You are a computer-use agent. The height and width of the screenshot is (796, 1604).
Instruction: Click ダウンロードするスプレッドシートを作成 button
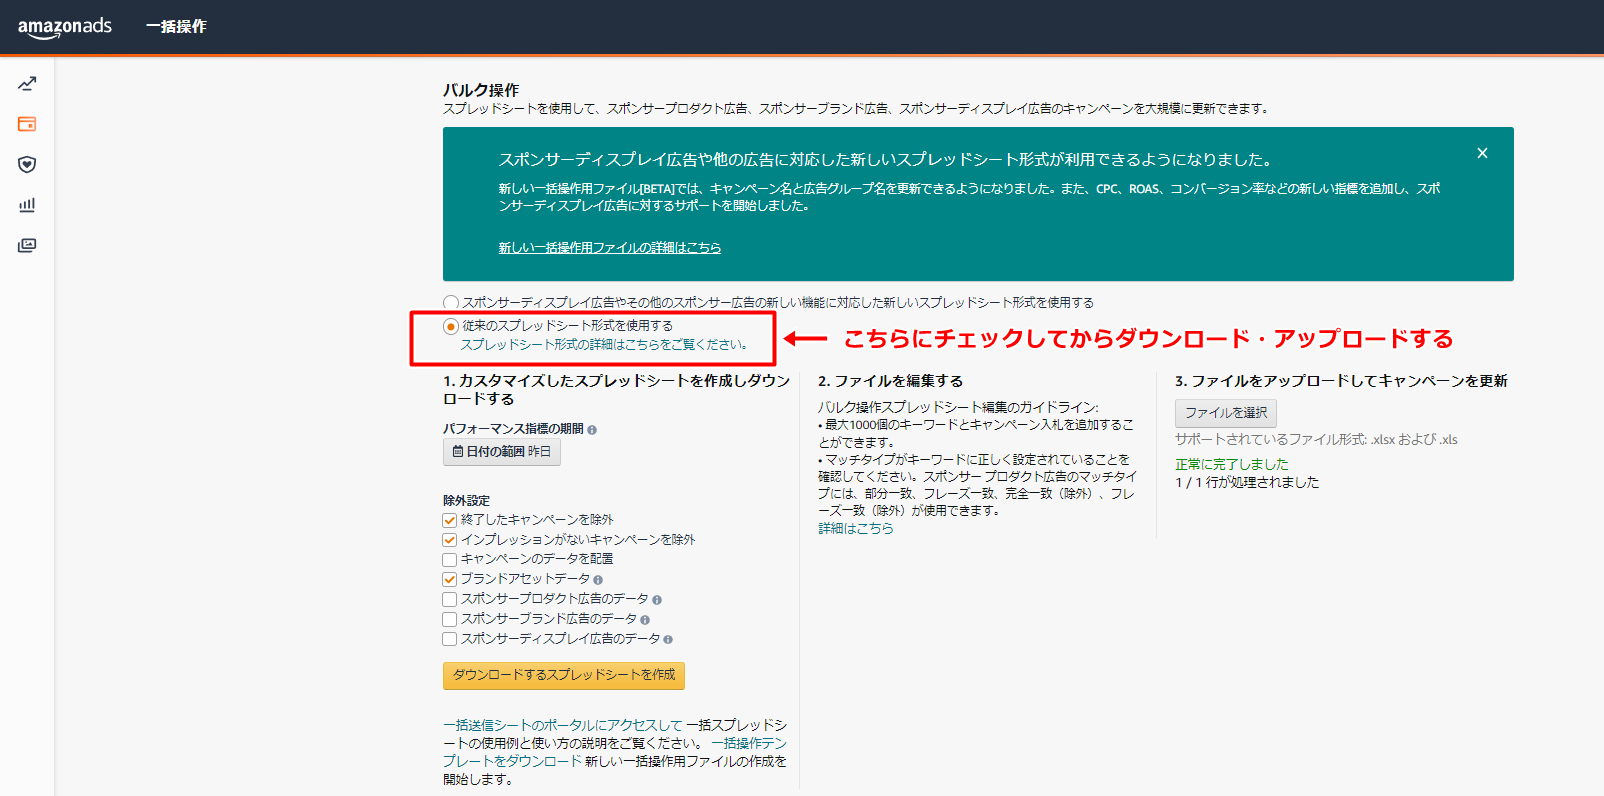coord(563,675)
